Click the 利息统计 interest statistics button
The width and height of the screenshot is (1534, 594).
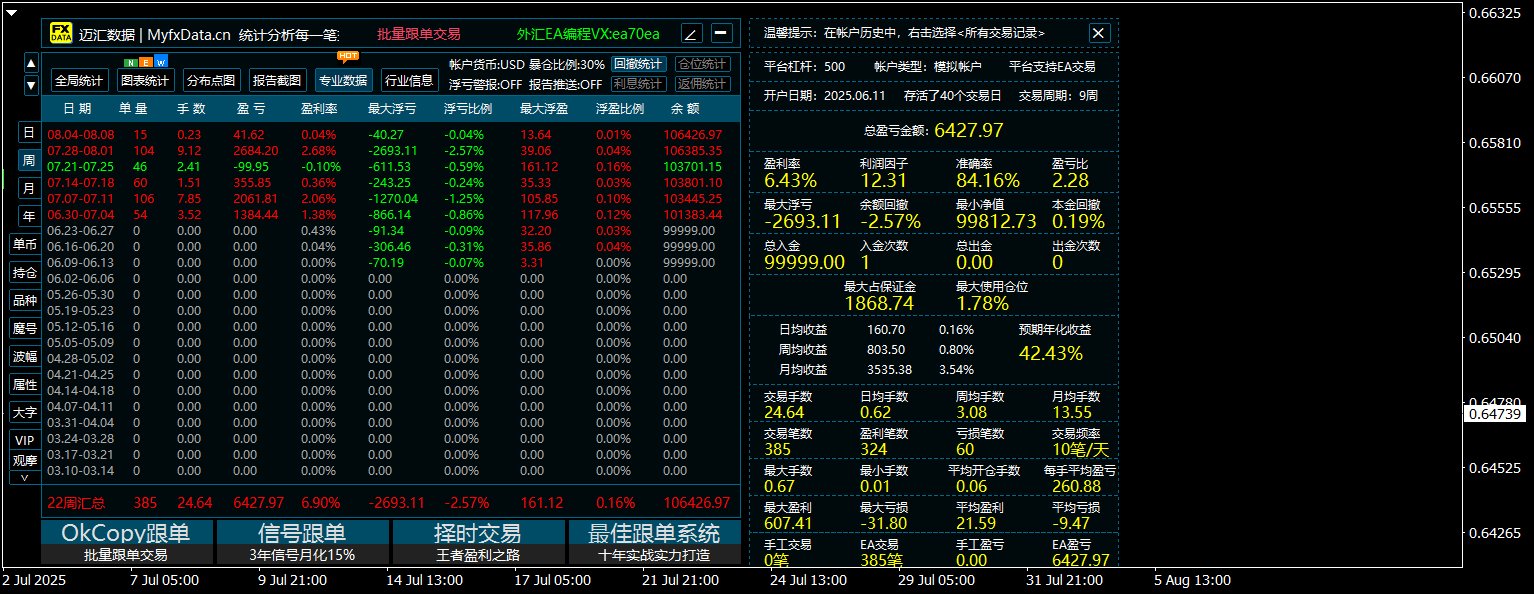pos(638,84)
